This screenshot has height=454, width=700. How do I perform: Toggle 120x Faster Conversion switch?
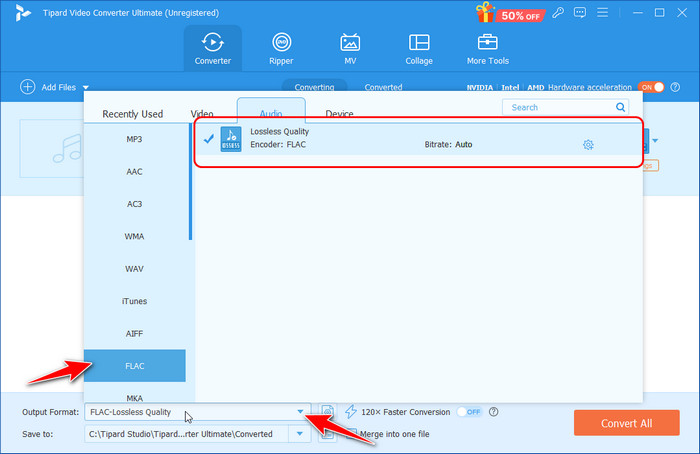(x=469, y=412)
